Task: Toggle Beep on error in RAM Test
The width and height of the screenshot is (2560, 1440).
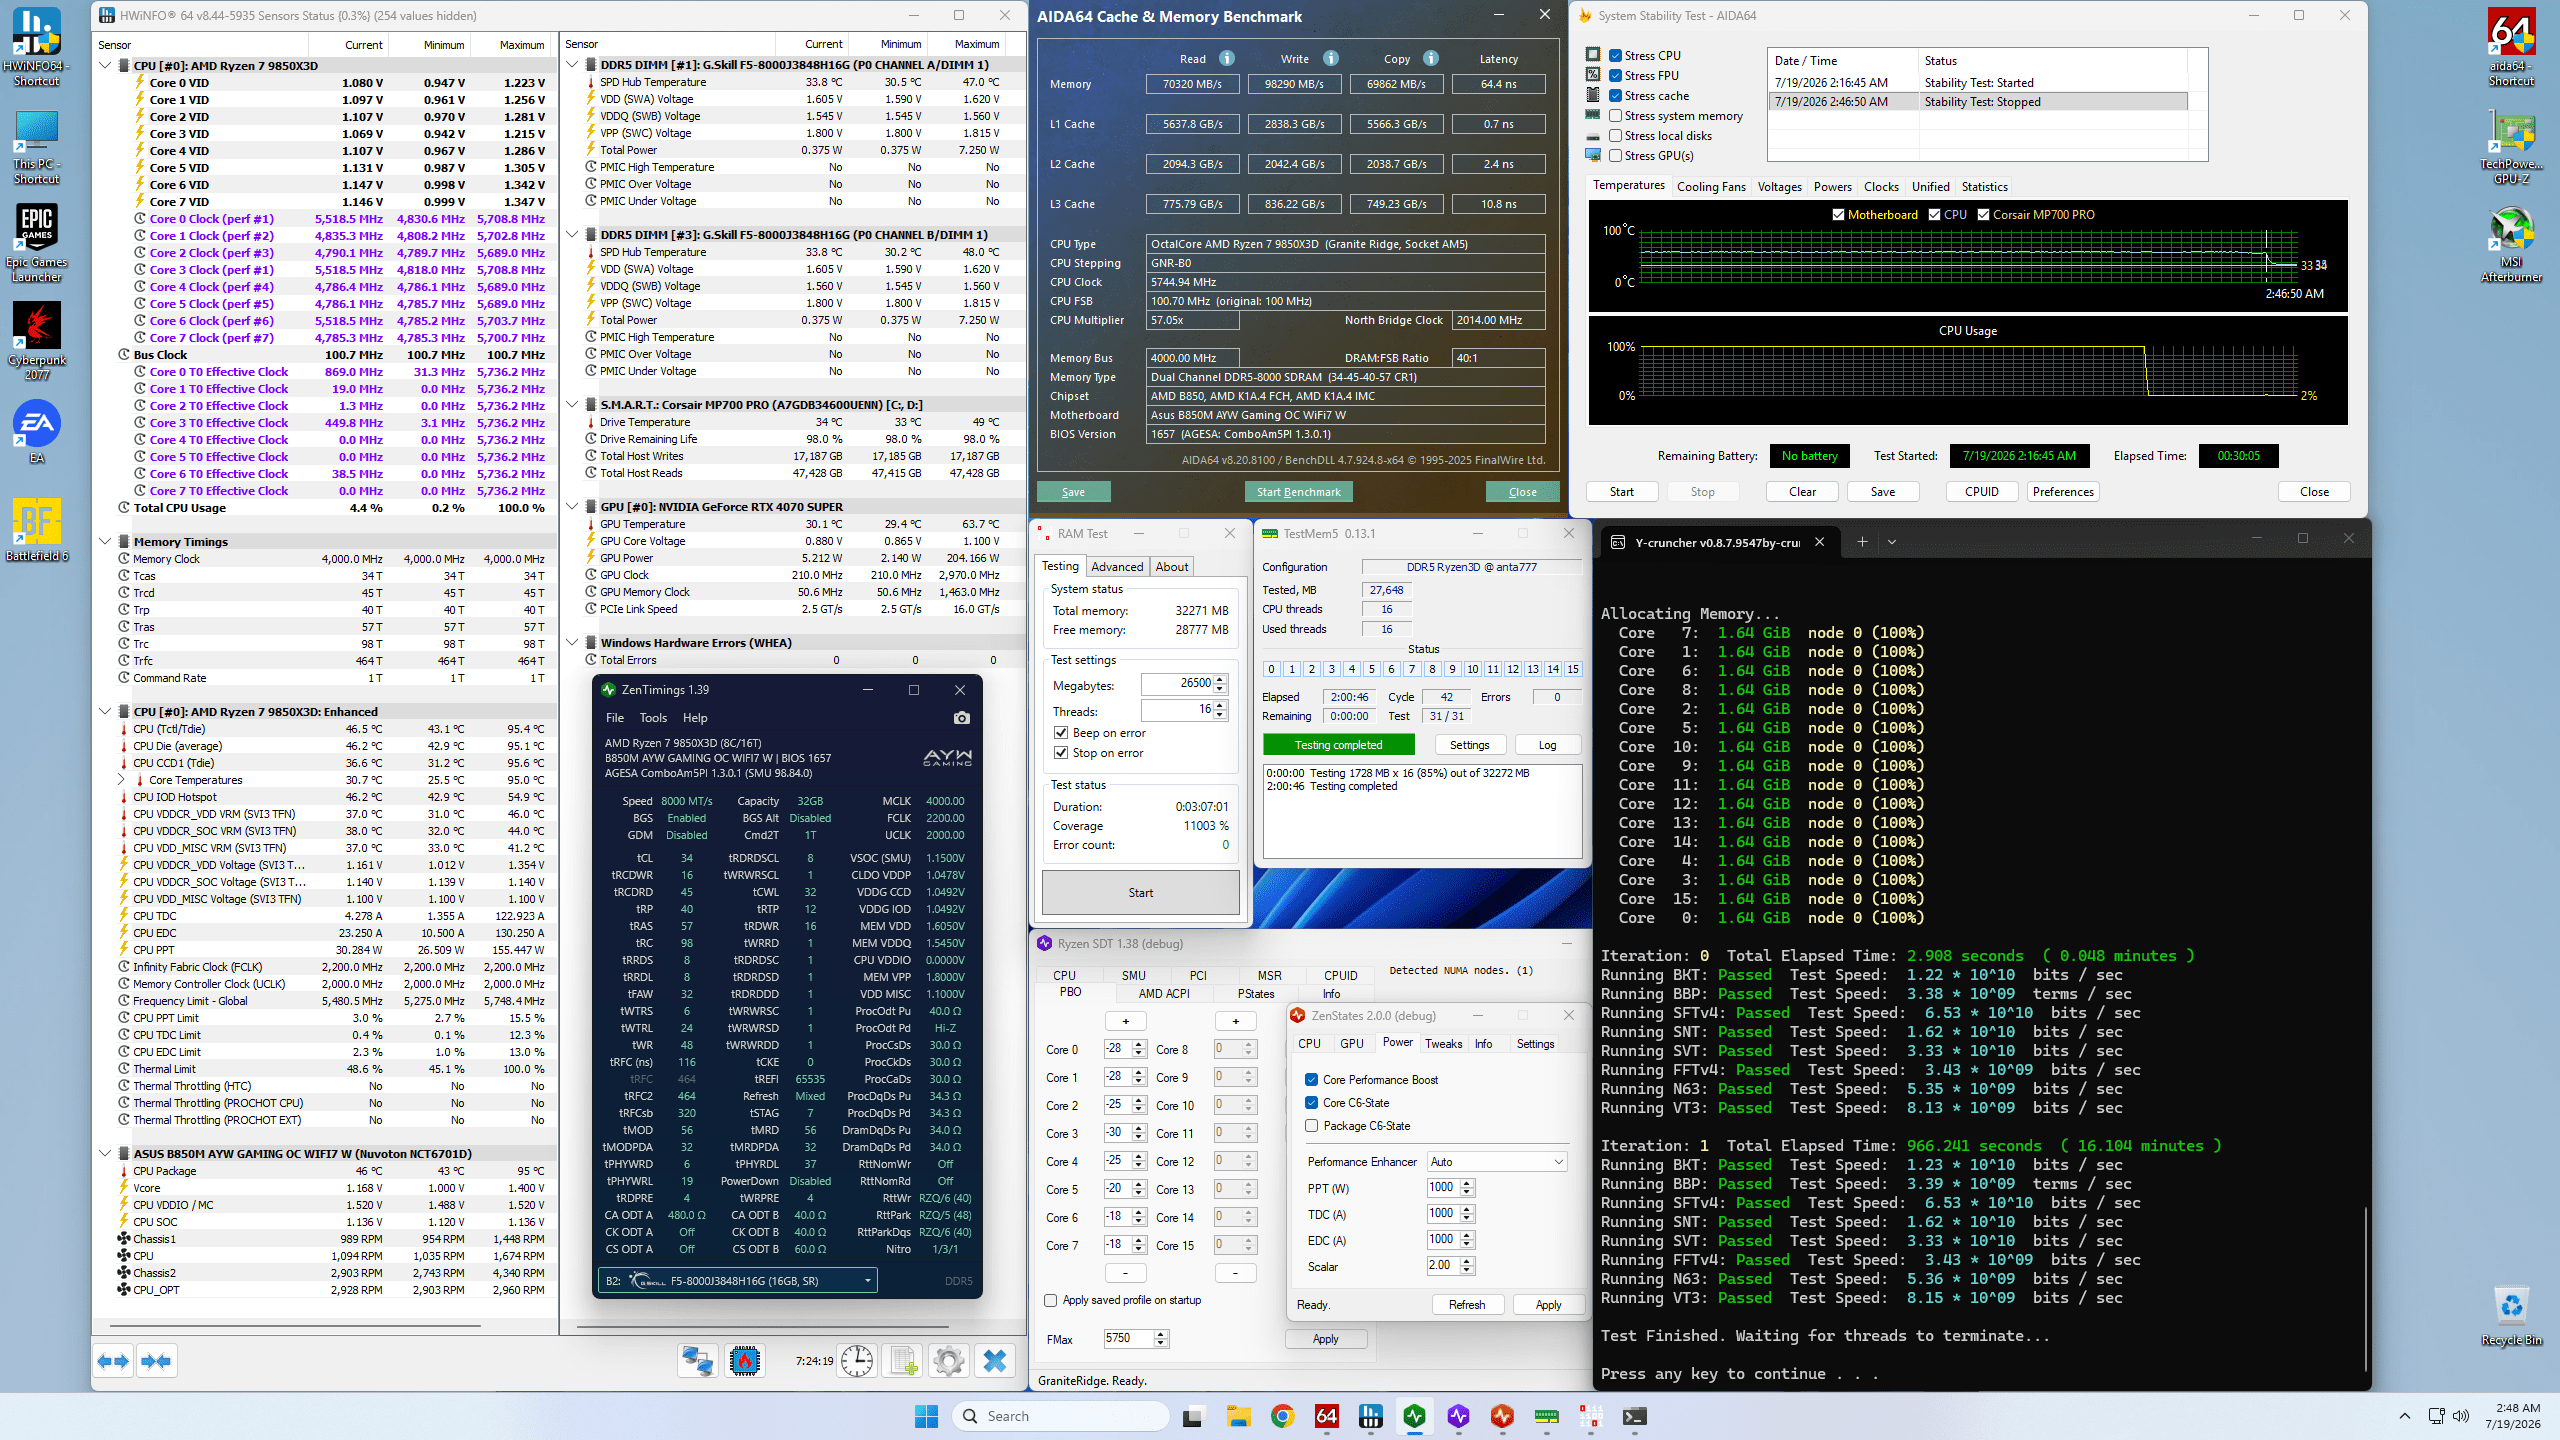Action: [1061, 733]
